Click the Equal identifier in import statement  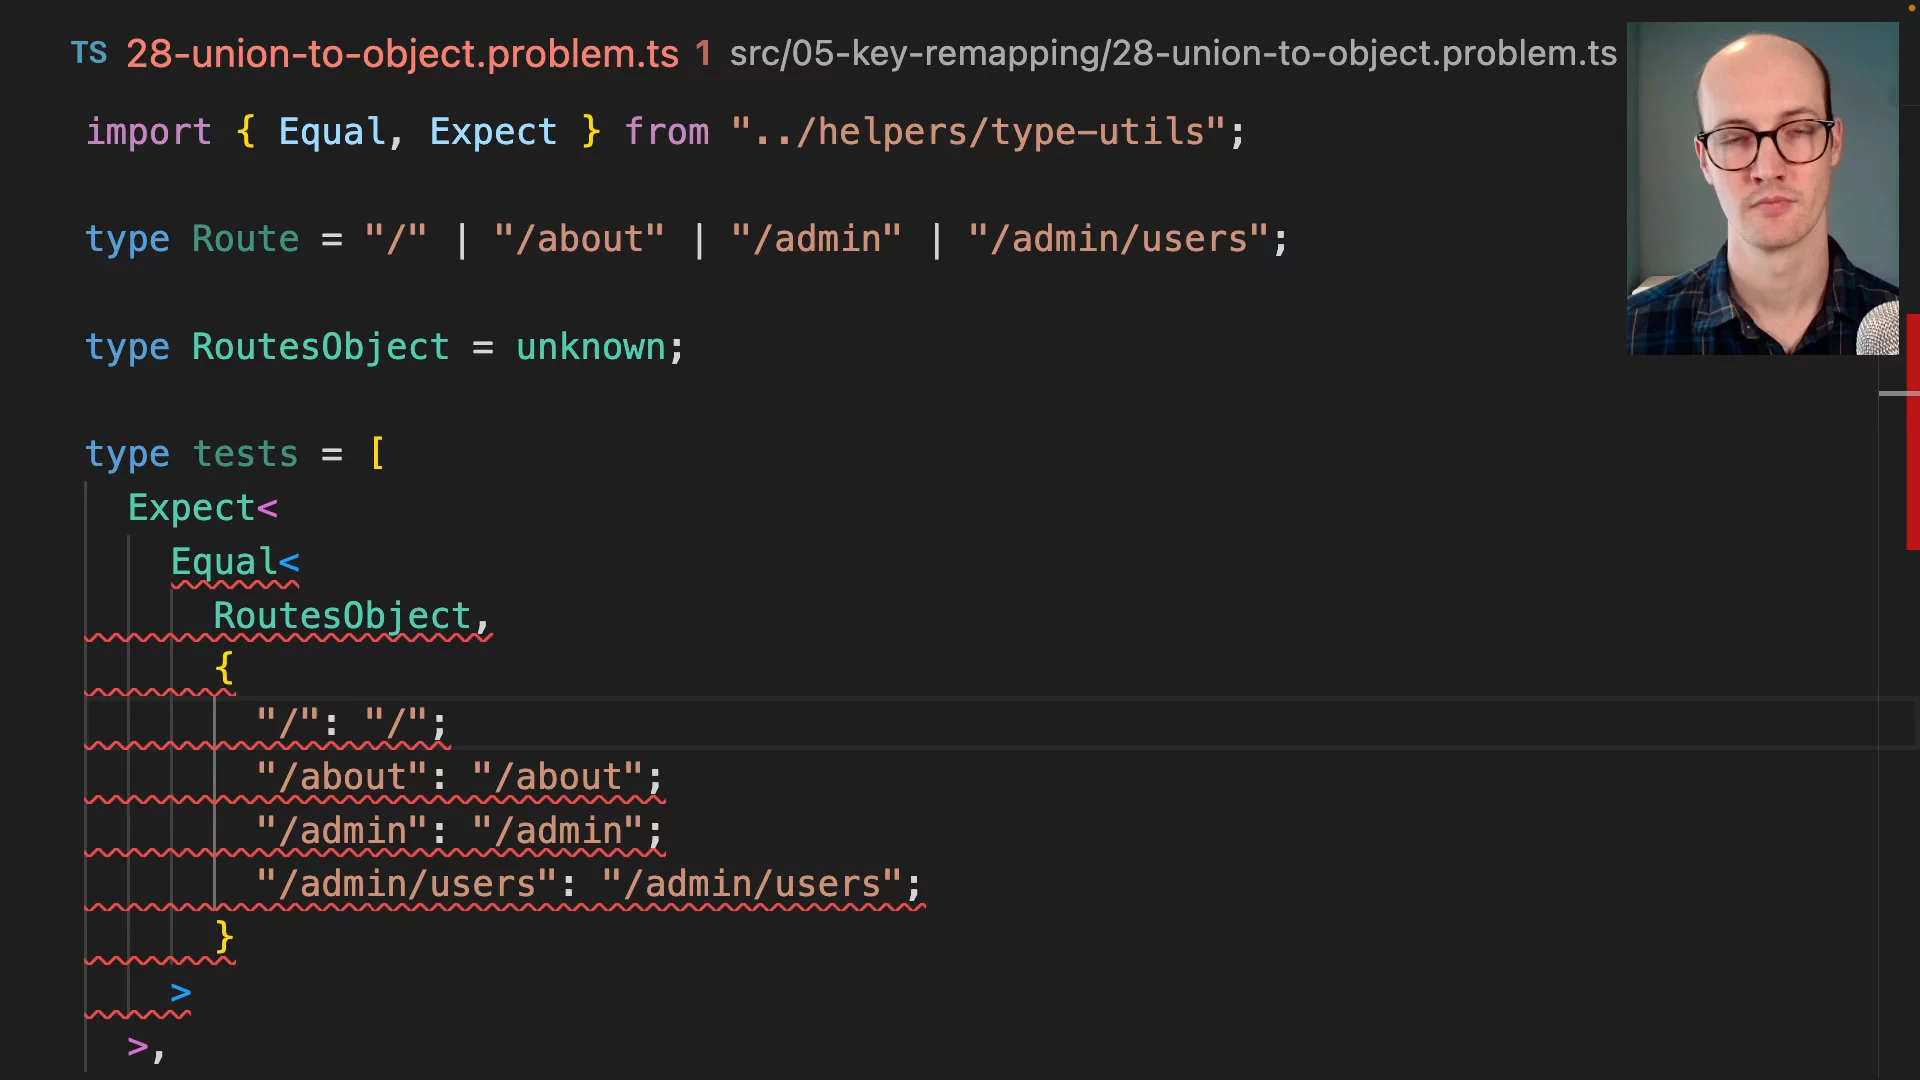coord(331,132)
